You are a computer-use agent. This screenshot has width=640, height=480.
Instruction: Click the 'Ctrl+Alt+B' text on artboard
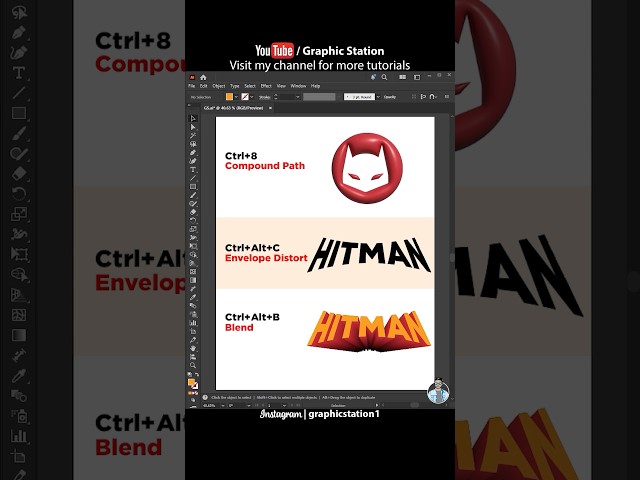click(252, 317)
